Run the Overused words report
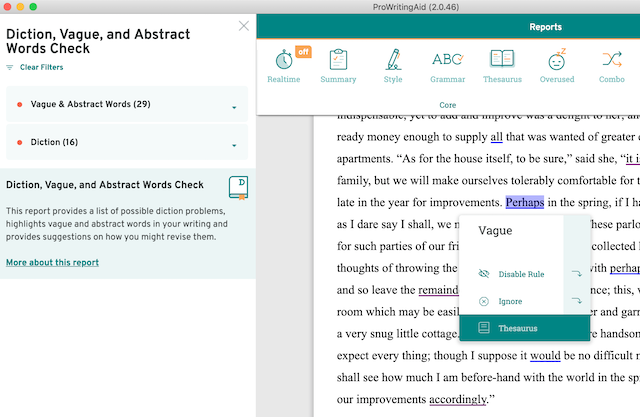Image resolution: width=640 pixels, height=417 pixels. 557,66
